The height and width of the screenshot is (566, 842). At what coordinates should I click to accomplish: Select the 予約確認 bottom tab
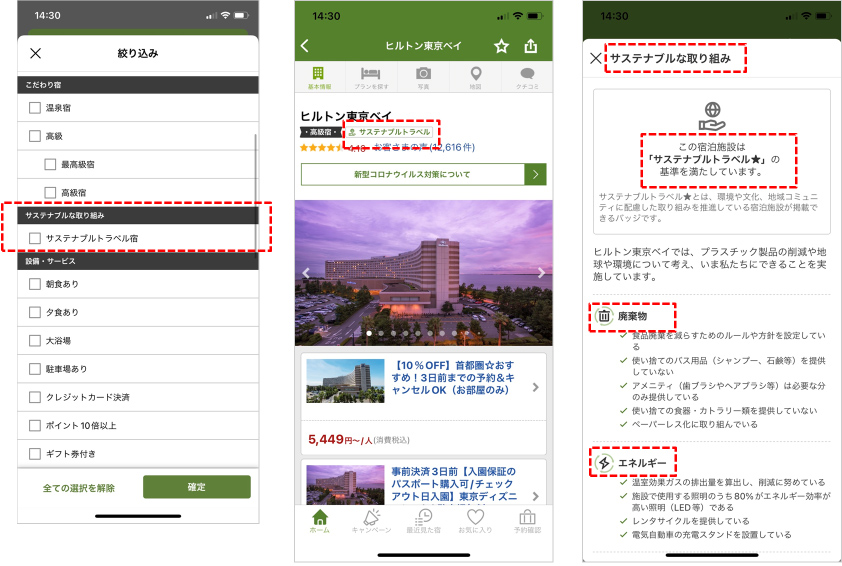tap(527, 520)
